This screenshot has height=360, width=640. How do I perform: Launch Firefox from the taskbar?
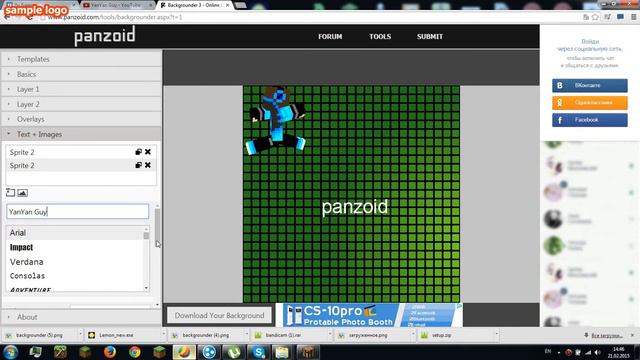110,352
